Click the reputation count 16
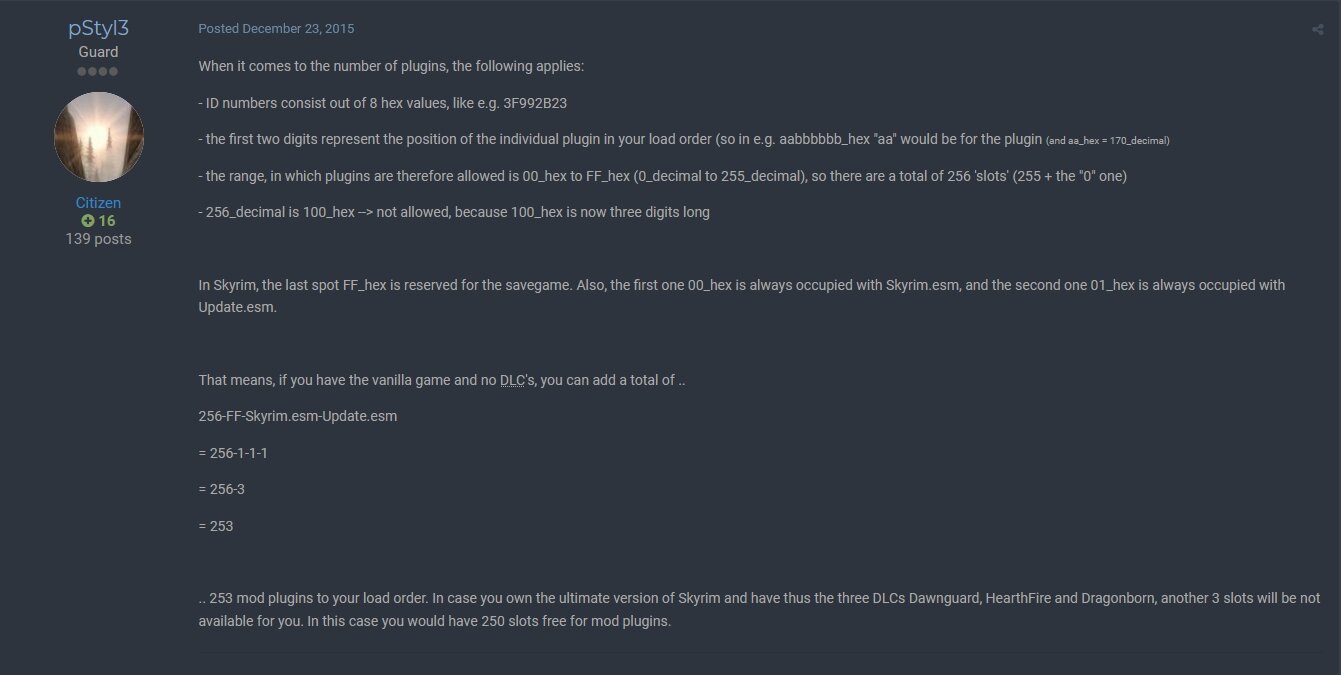Screen dimensions: 1341x675 click(107, 221)
